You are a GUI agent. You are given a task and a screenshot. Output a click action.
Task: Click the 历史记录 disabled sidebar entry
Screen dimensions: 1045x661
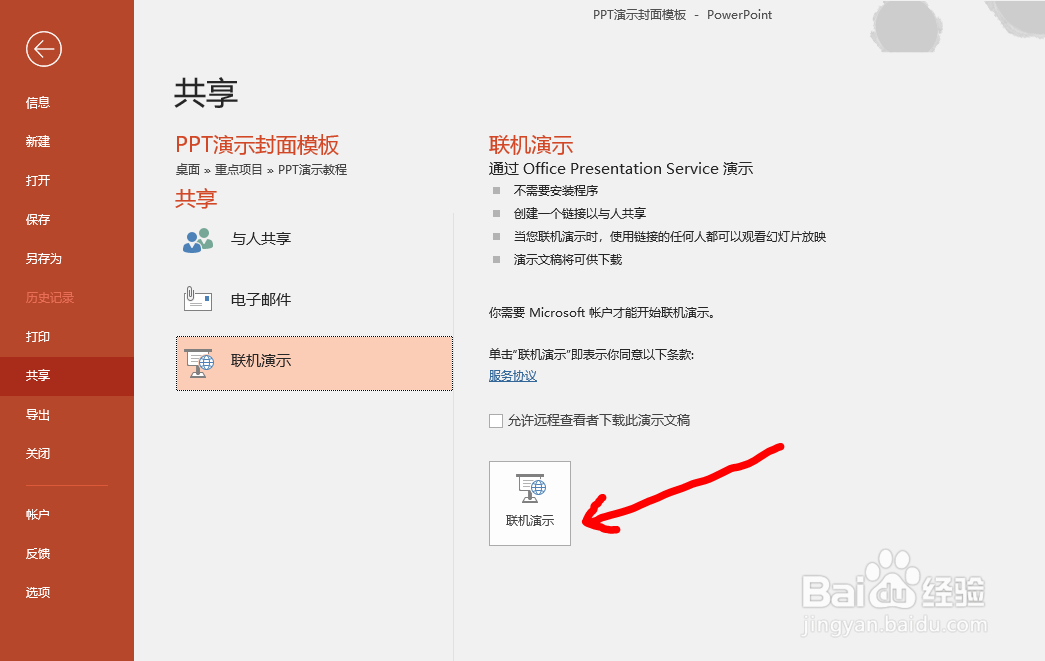pyautogui.click(x=50, y=298)
